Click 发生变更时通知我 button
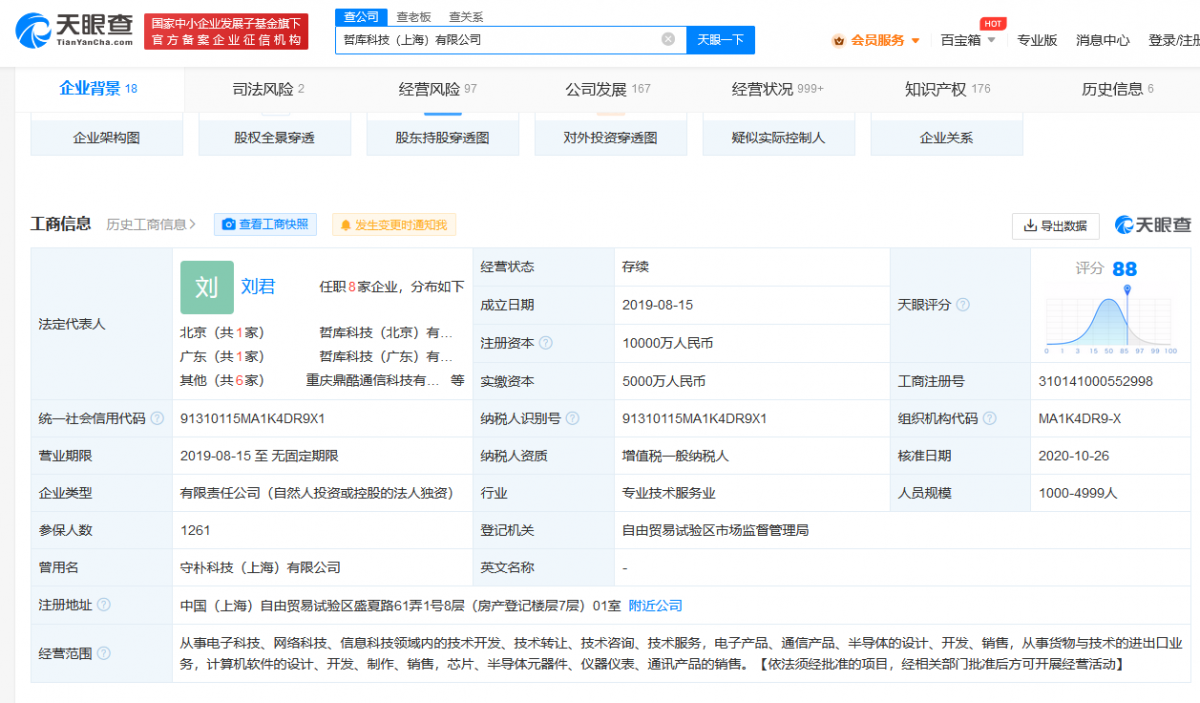Viewport: 1200px width, 703px height. (394, 225)
